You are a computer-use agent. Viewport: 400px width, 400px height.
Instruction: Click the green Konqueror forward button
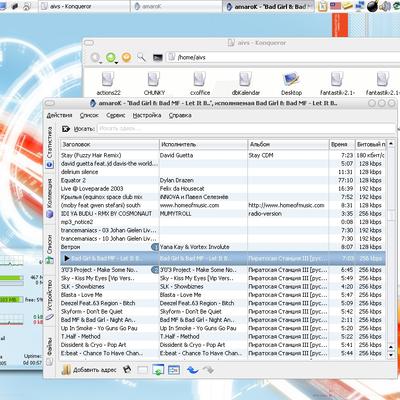(x=110, y=57)
